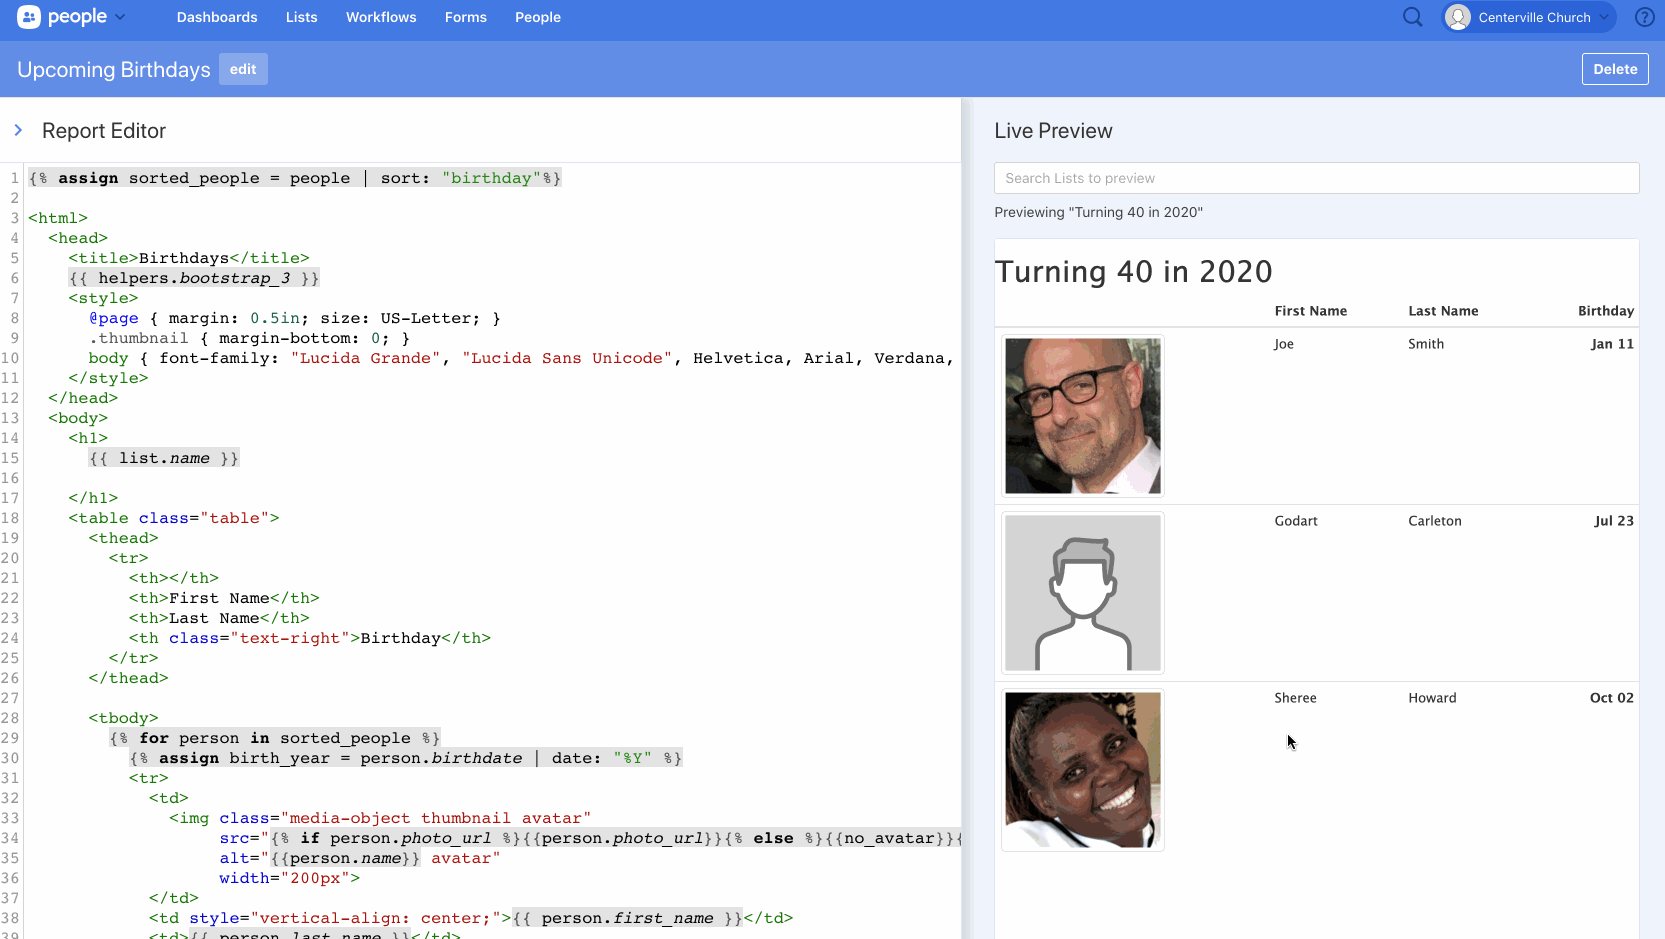Click code line 1 with assign sorted_people

(x=295, y=178)
